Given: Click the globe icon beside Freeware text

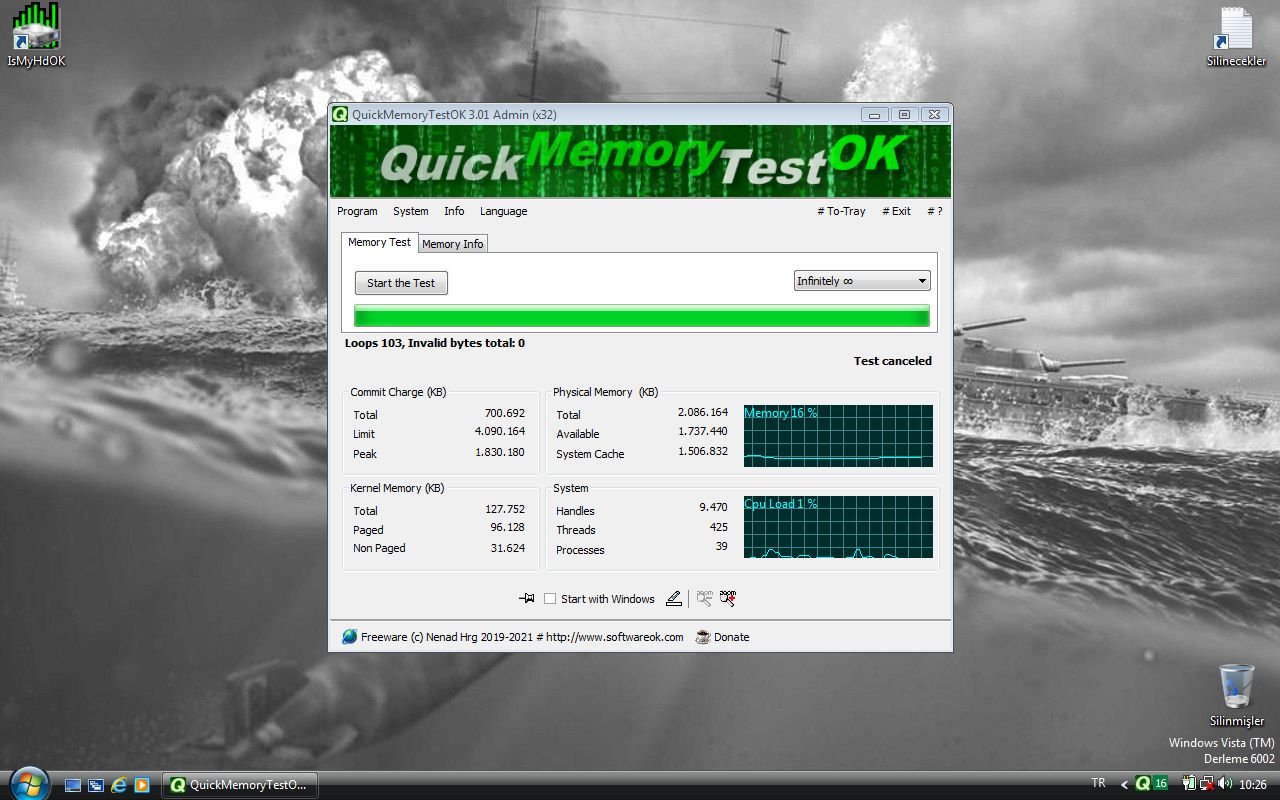Looking at the screenshot, I should (x=349, y=637).
